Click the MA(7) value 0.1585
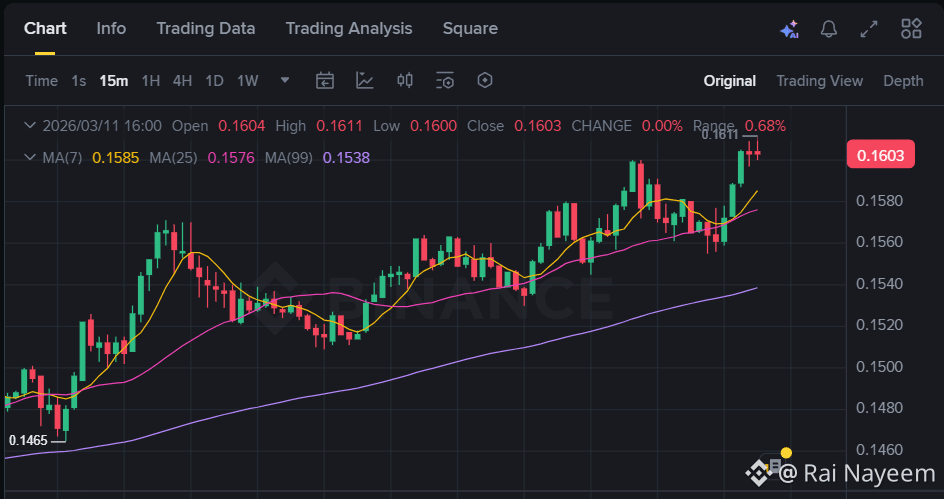The image size is (944, 499). 116,158
